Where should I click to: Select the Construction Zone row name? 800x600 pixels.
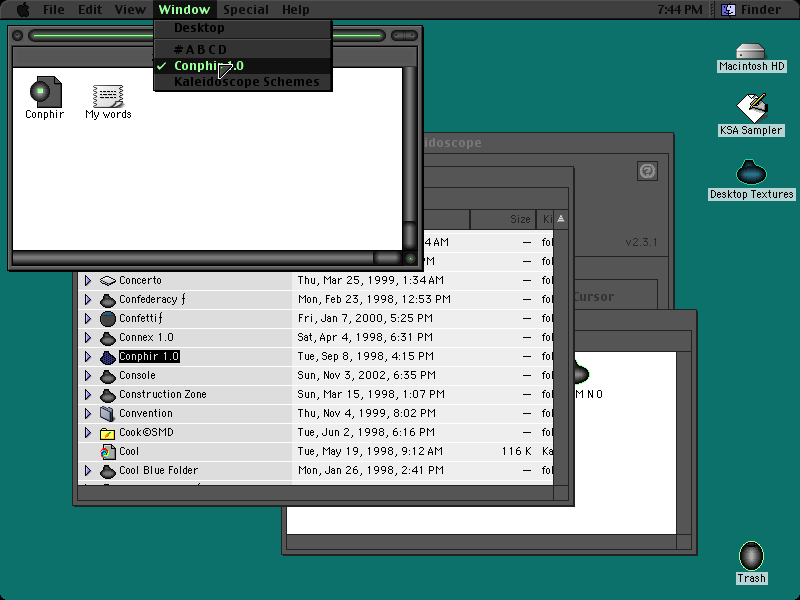coord(163,394)
